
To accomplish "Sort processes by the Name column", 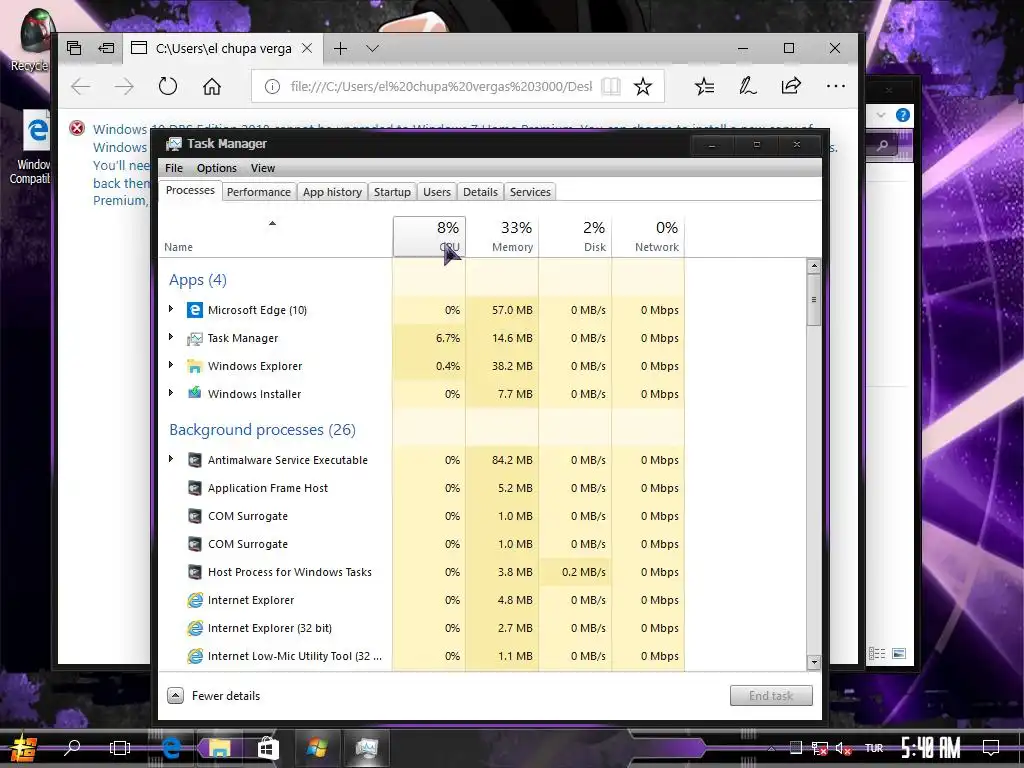I will pos(275,236).
